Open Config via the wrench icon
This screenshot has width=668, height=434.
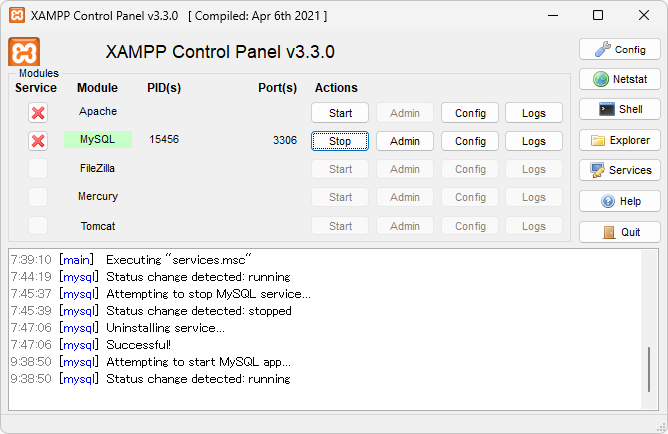(x=619, y=49)
